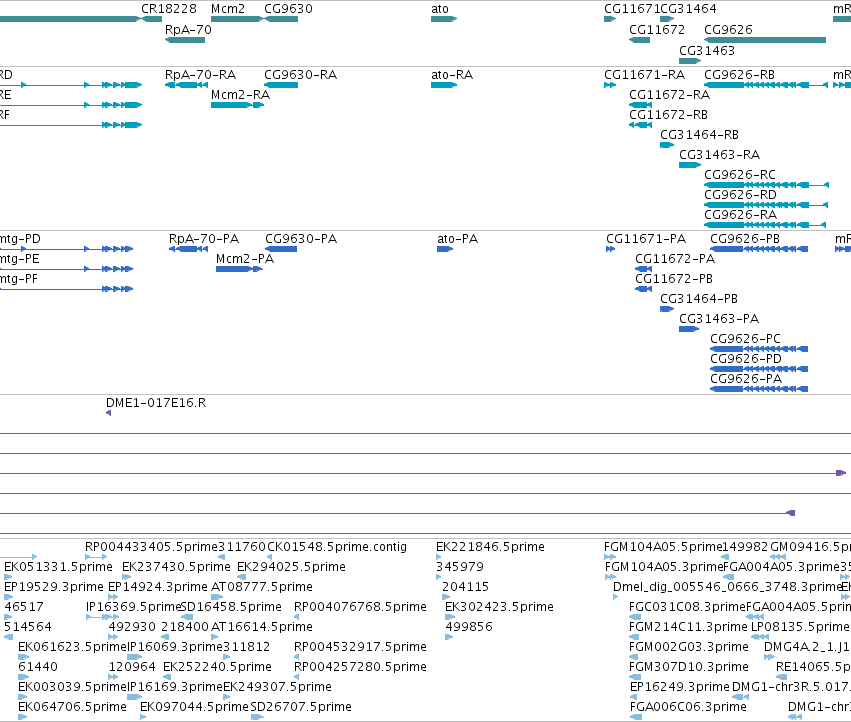Select the DME1-017E16.R feature label

(156, 403)
